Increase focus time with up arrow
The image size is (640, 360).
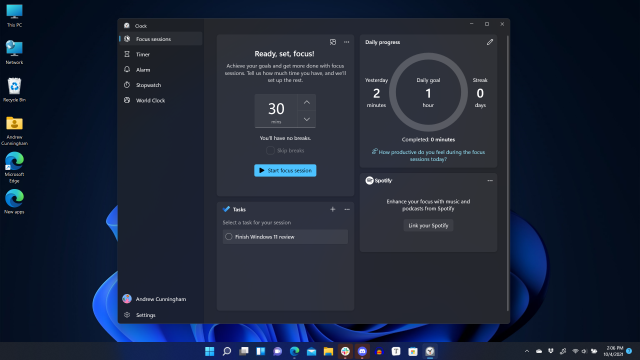pyautogui.click(x=307, y=102)
